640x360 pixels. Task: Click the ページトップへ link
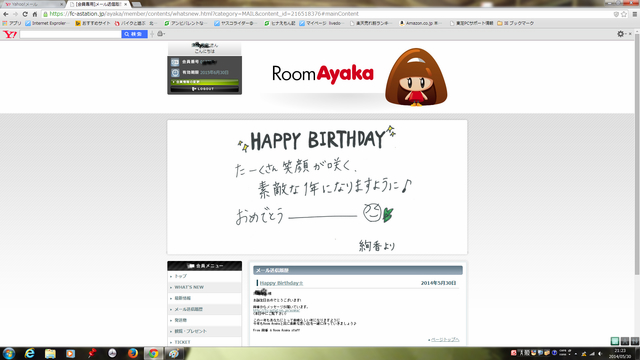tap(445, 340)
